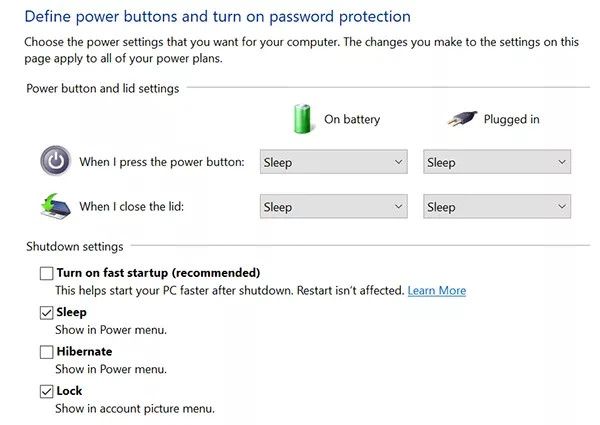Screen dimensions: 600x425
Task: Open power button On battery dropdown
Action: click(x=333, y=162)
